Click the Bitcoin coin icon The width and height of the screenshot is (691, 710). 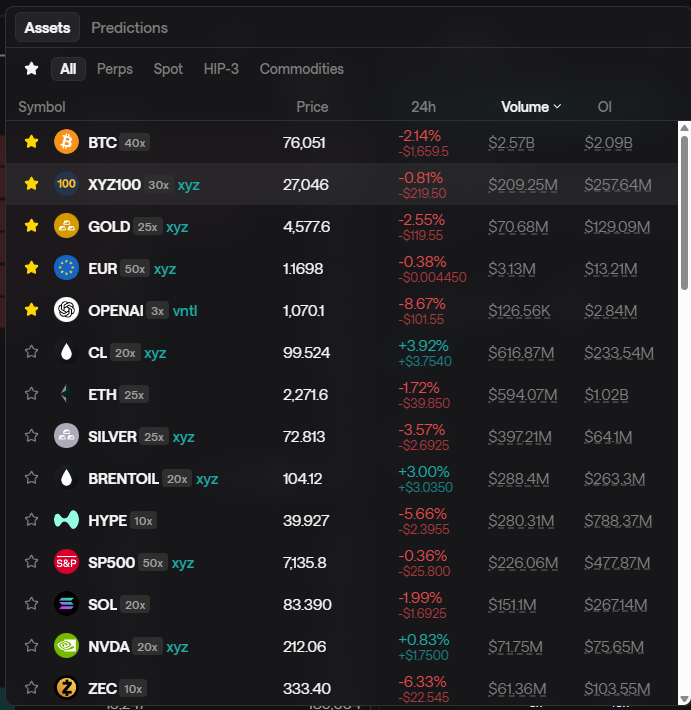tap(66, 142)
